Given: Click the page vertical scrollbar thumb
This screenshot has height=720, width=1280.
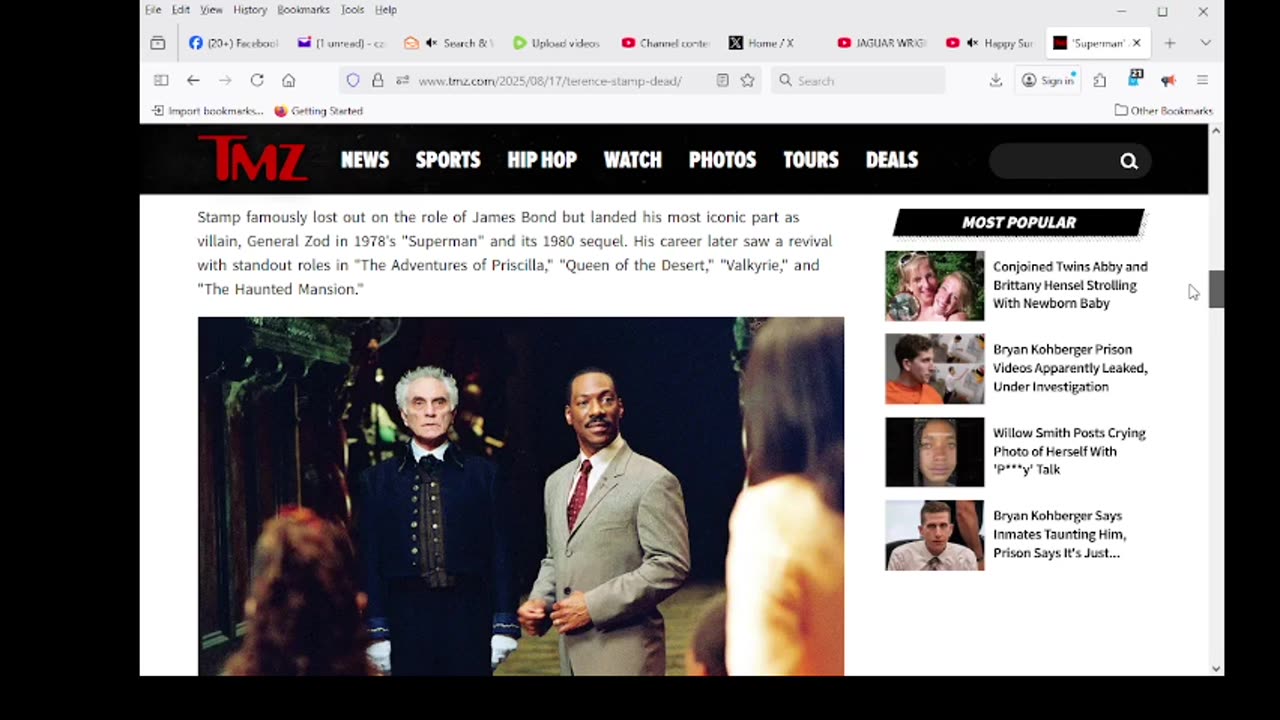Looking at the screenshot, I should pyautogui.click(x=1216, y=289).
